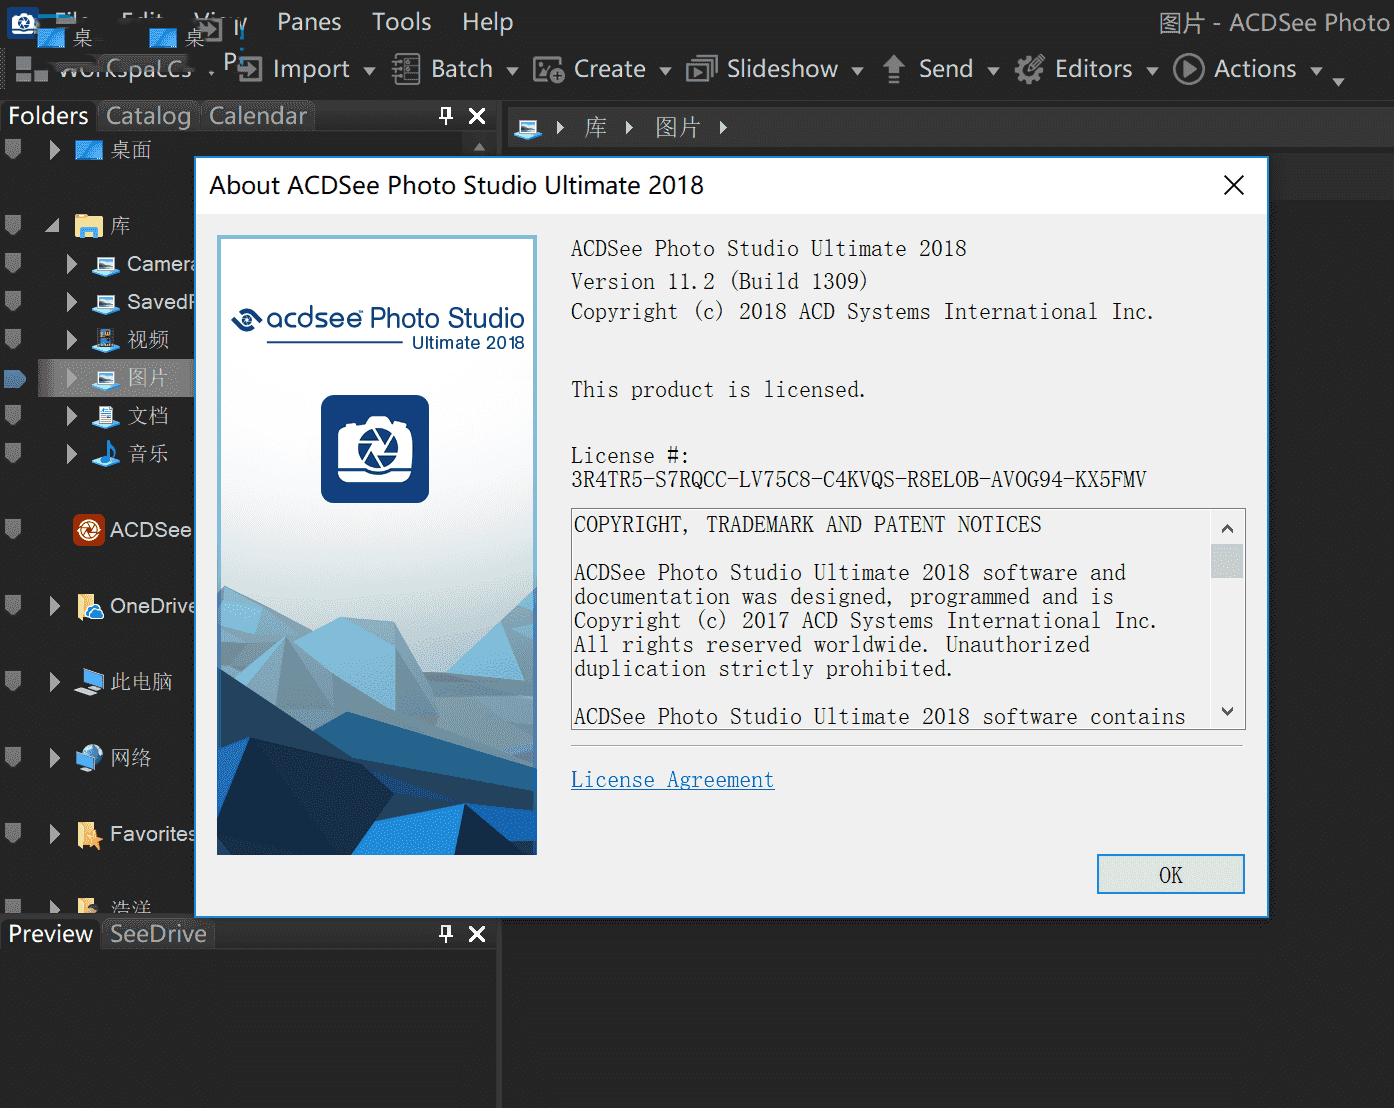
Task: Expand the 桌面 folder node
Action: coord(55,150)
